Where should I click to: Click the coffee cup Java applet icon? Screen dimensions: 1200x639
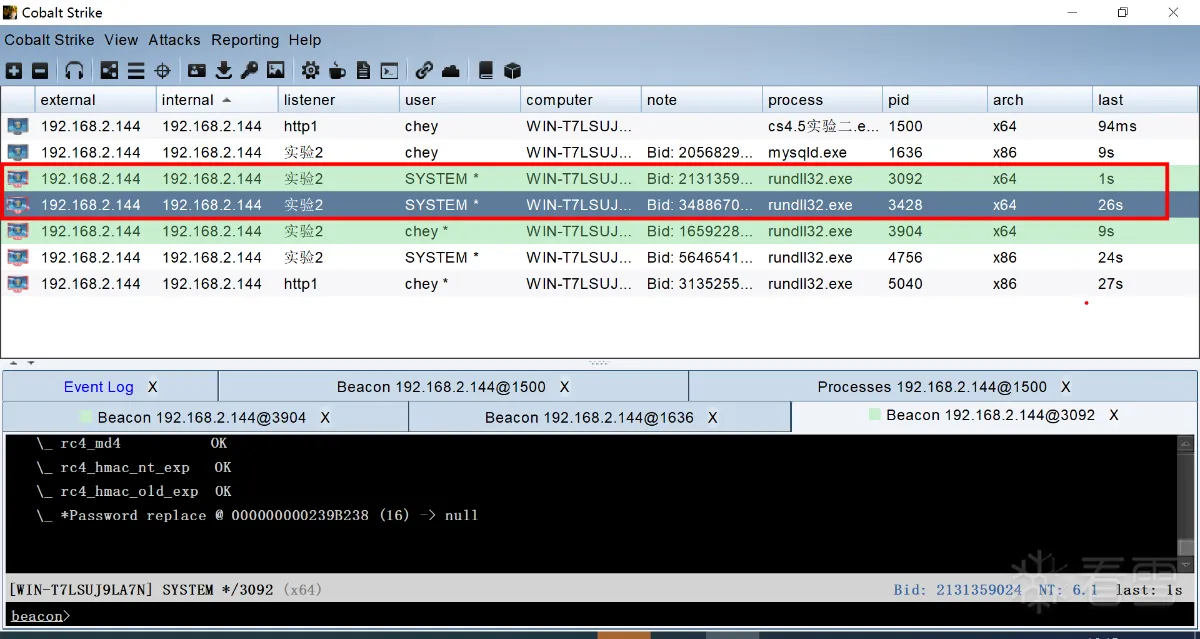(337, 71)
